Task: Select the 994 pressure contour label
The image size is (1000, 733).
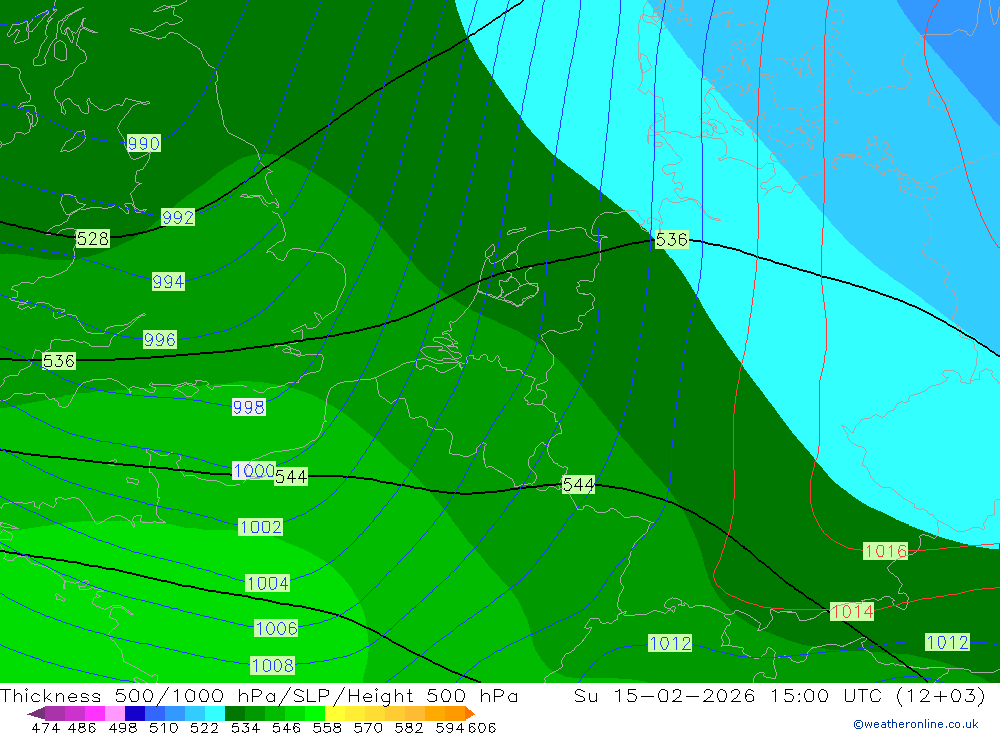Action: [x=168, y=281]
